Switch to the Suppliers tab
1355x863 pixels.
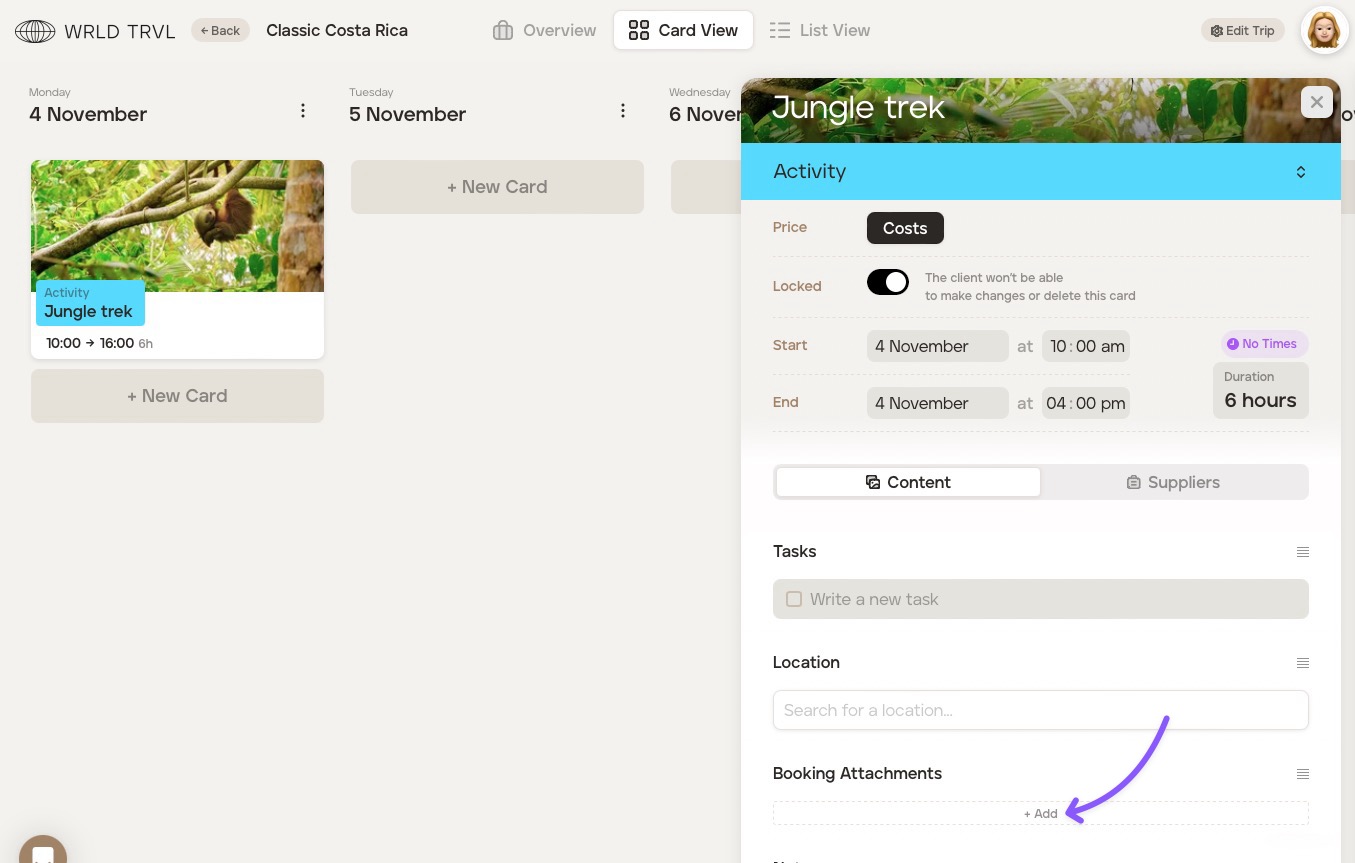pyautogui.click(x=1174, y=482)
